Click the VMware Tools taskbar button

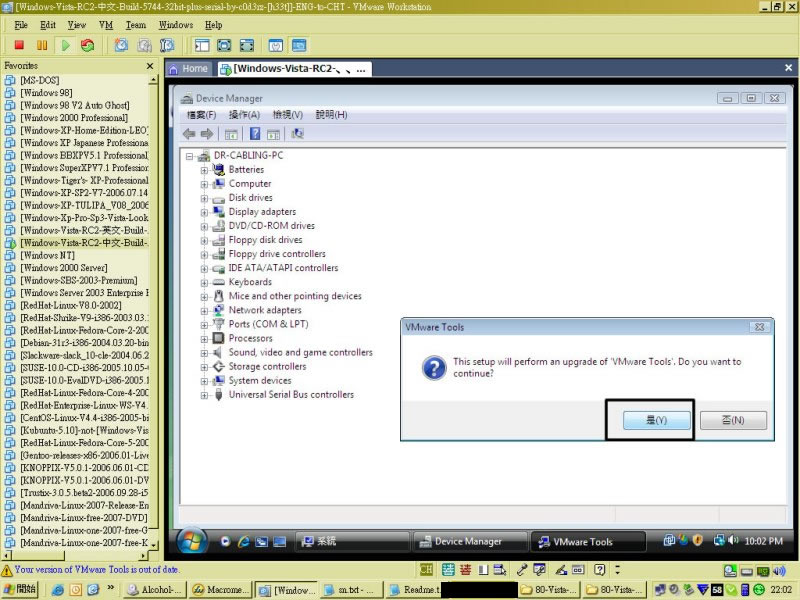[x=589, y=541]
